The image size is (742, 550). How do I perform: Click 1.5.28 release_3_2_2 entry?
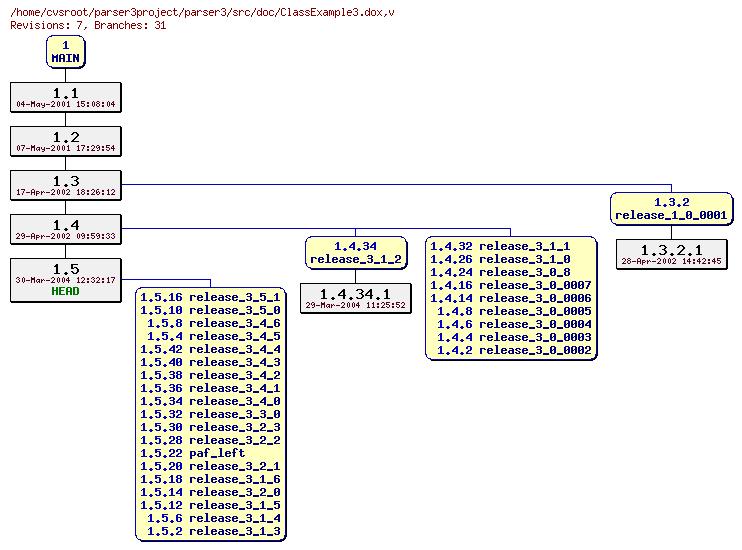210,441
